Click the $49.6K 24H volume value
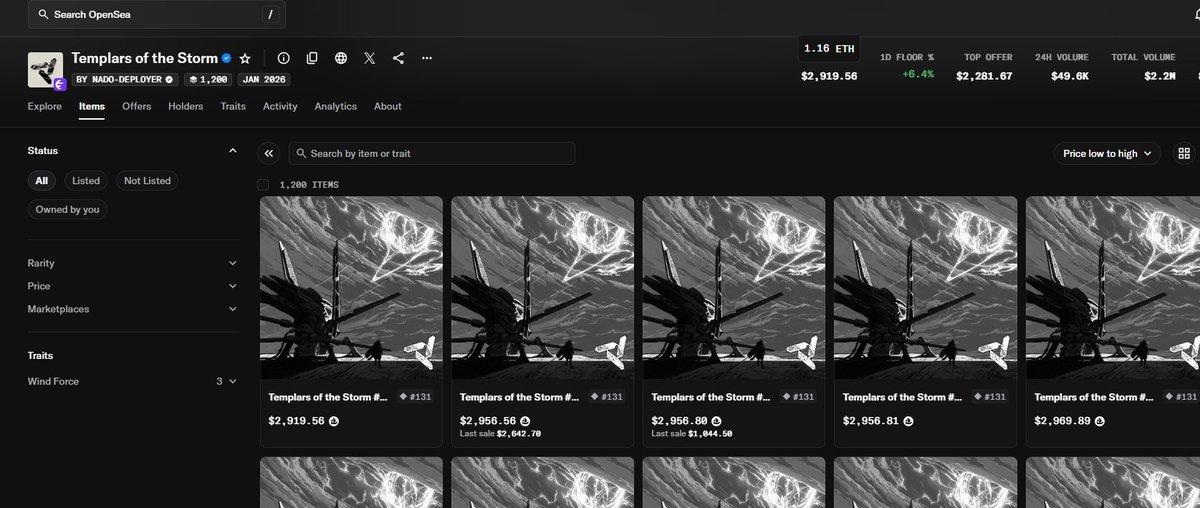 pyautogui.click(x=1069, y=76)
